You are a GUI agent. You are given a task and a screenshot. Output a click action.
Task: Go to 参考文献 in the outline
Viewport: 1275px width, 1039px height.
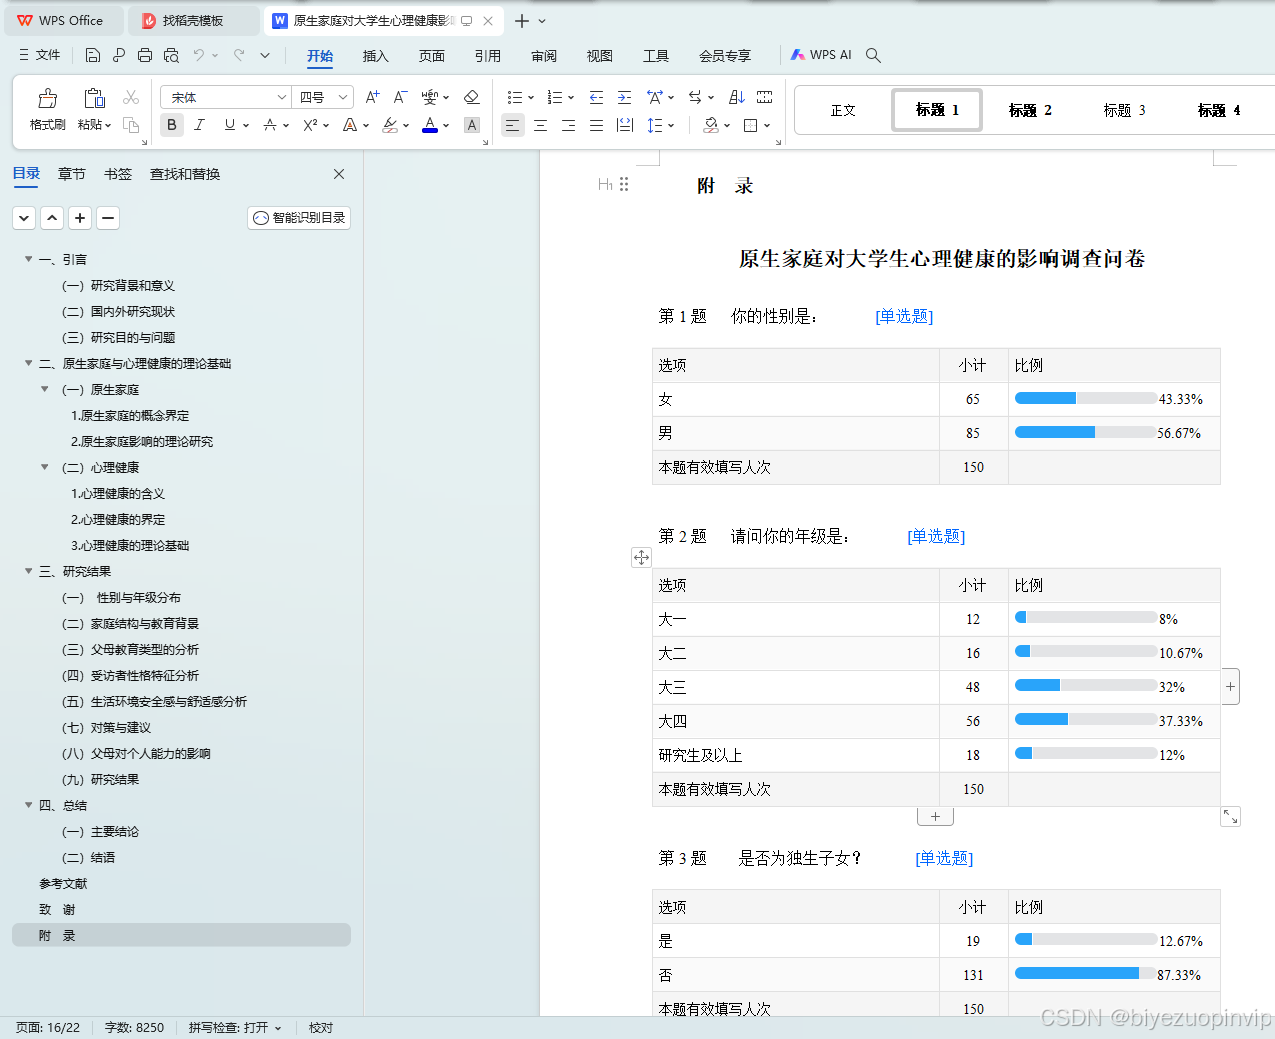click(63, 883)
